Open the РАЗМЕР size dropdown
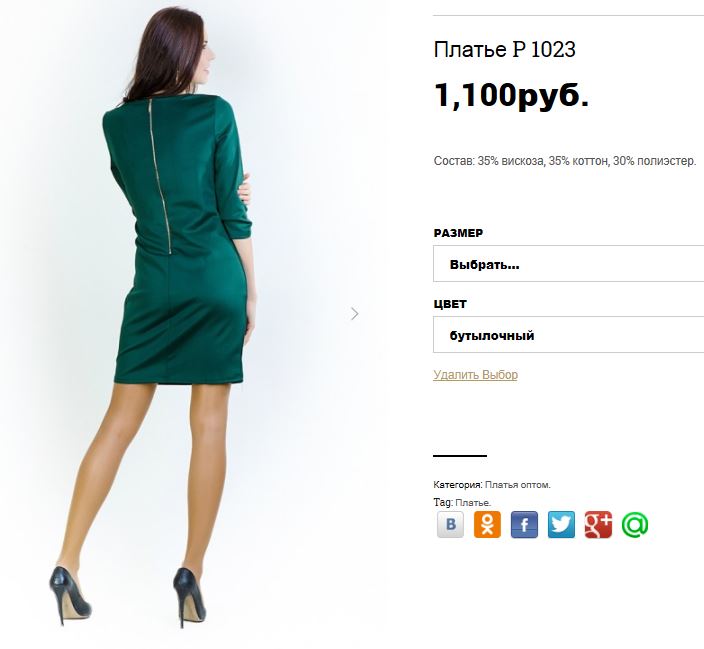 click(x=568, y=264)
